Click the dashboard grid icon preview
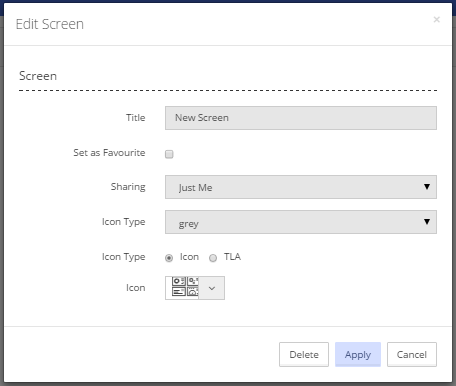This screenshot has height=386, width=456. click(185, 287)
